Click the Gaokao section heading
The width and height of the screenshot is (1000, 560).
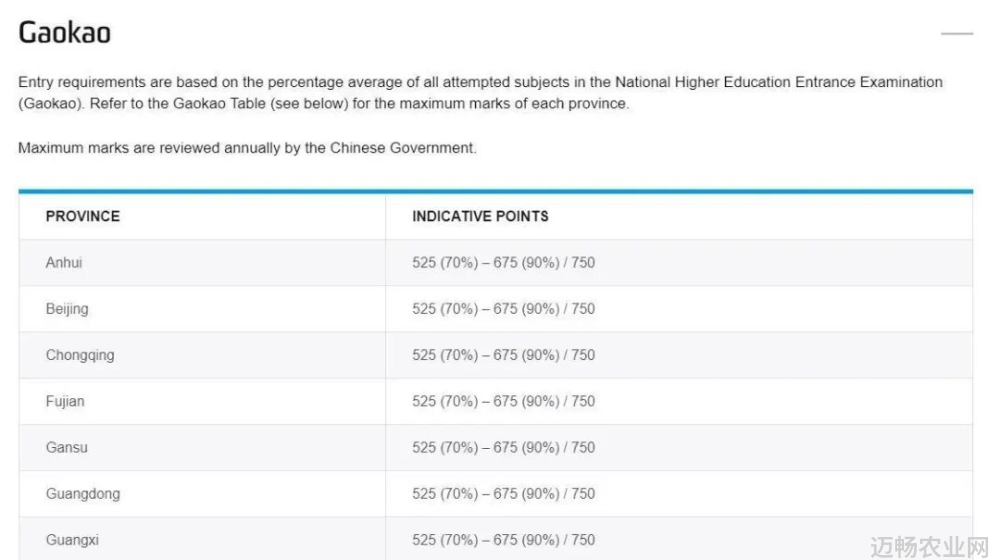coord(64,33)
